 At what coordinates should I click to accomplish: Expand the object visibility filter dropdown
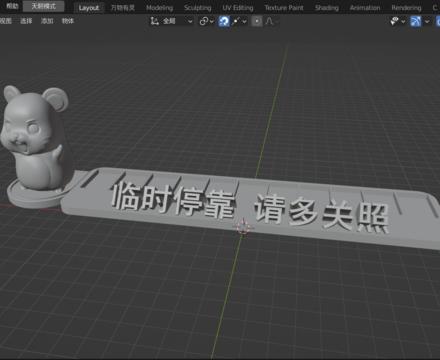403,22
